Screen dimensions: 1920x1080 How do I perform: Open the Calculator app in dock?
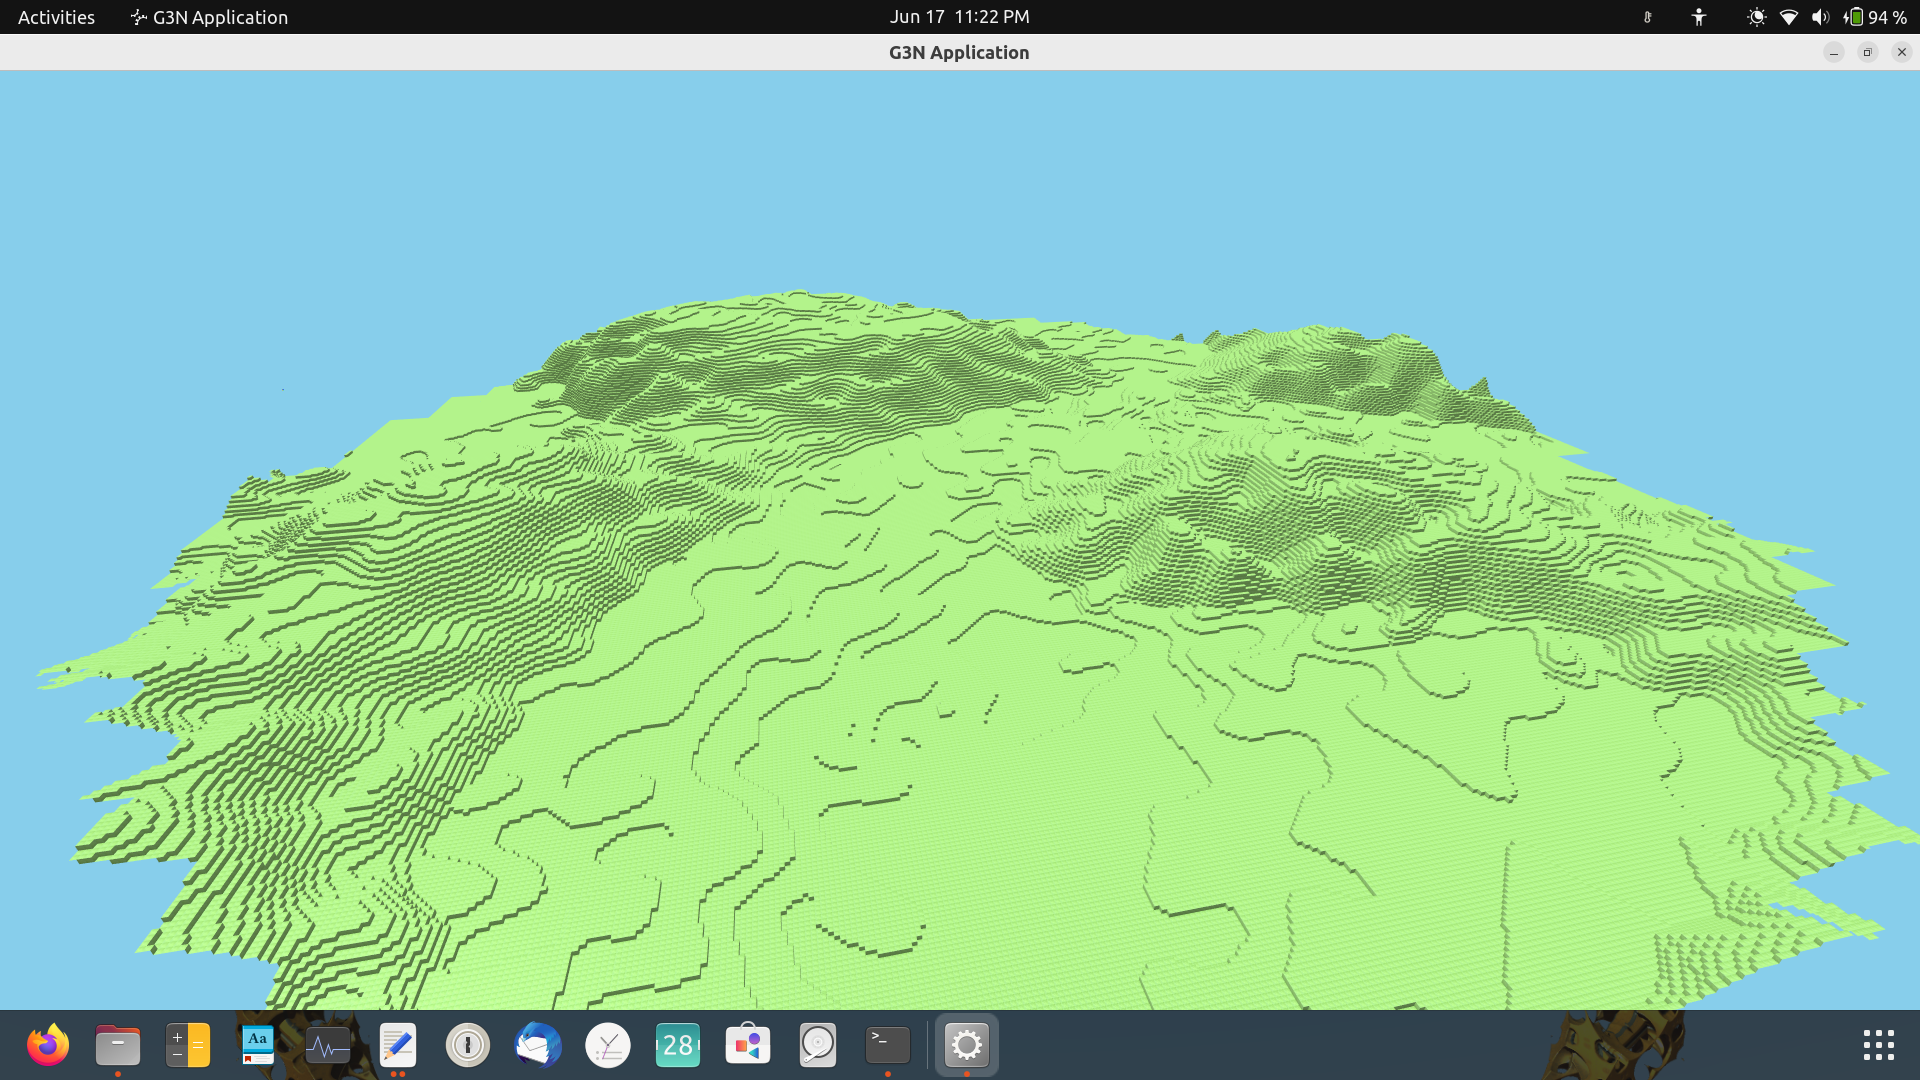(188, 1046)
